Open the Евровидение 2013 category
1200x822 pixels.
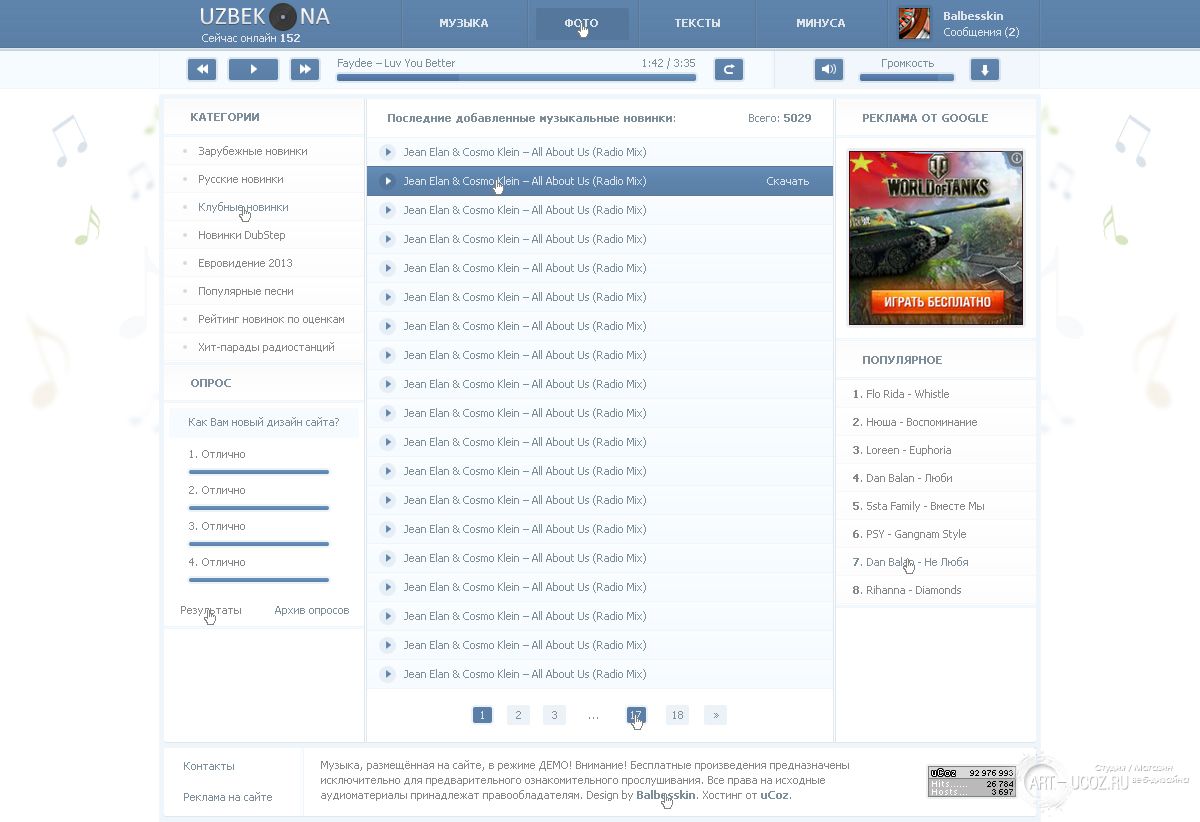[x=246, y=263]
